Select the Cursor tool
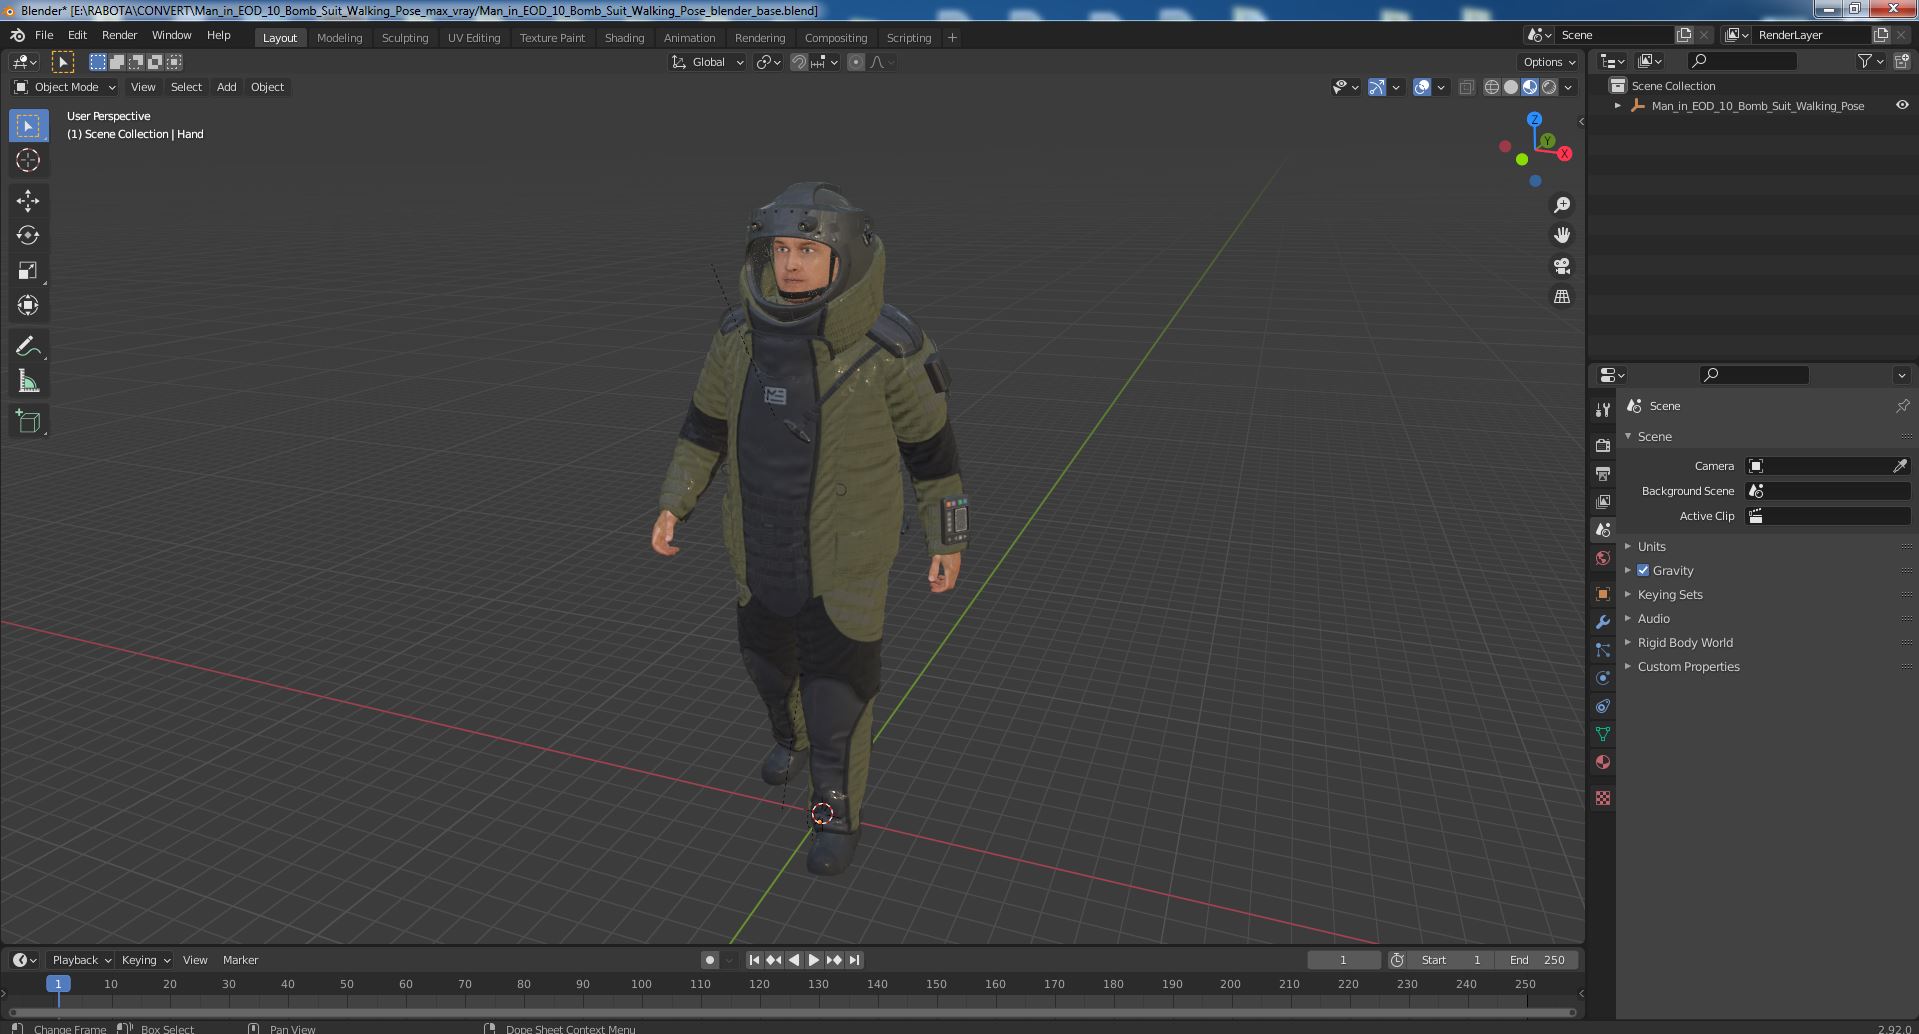This screenshot has width=1919, height=1034. (x=28, y=160)
